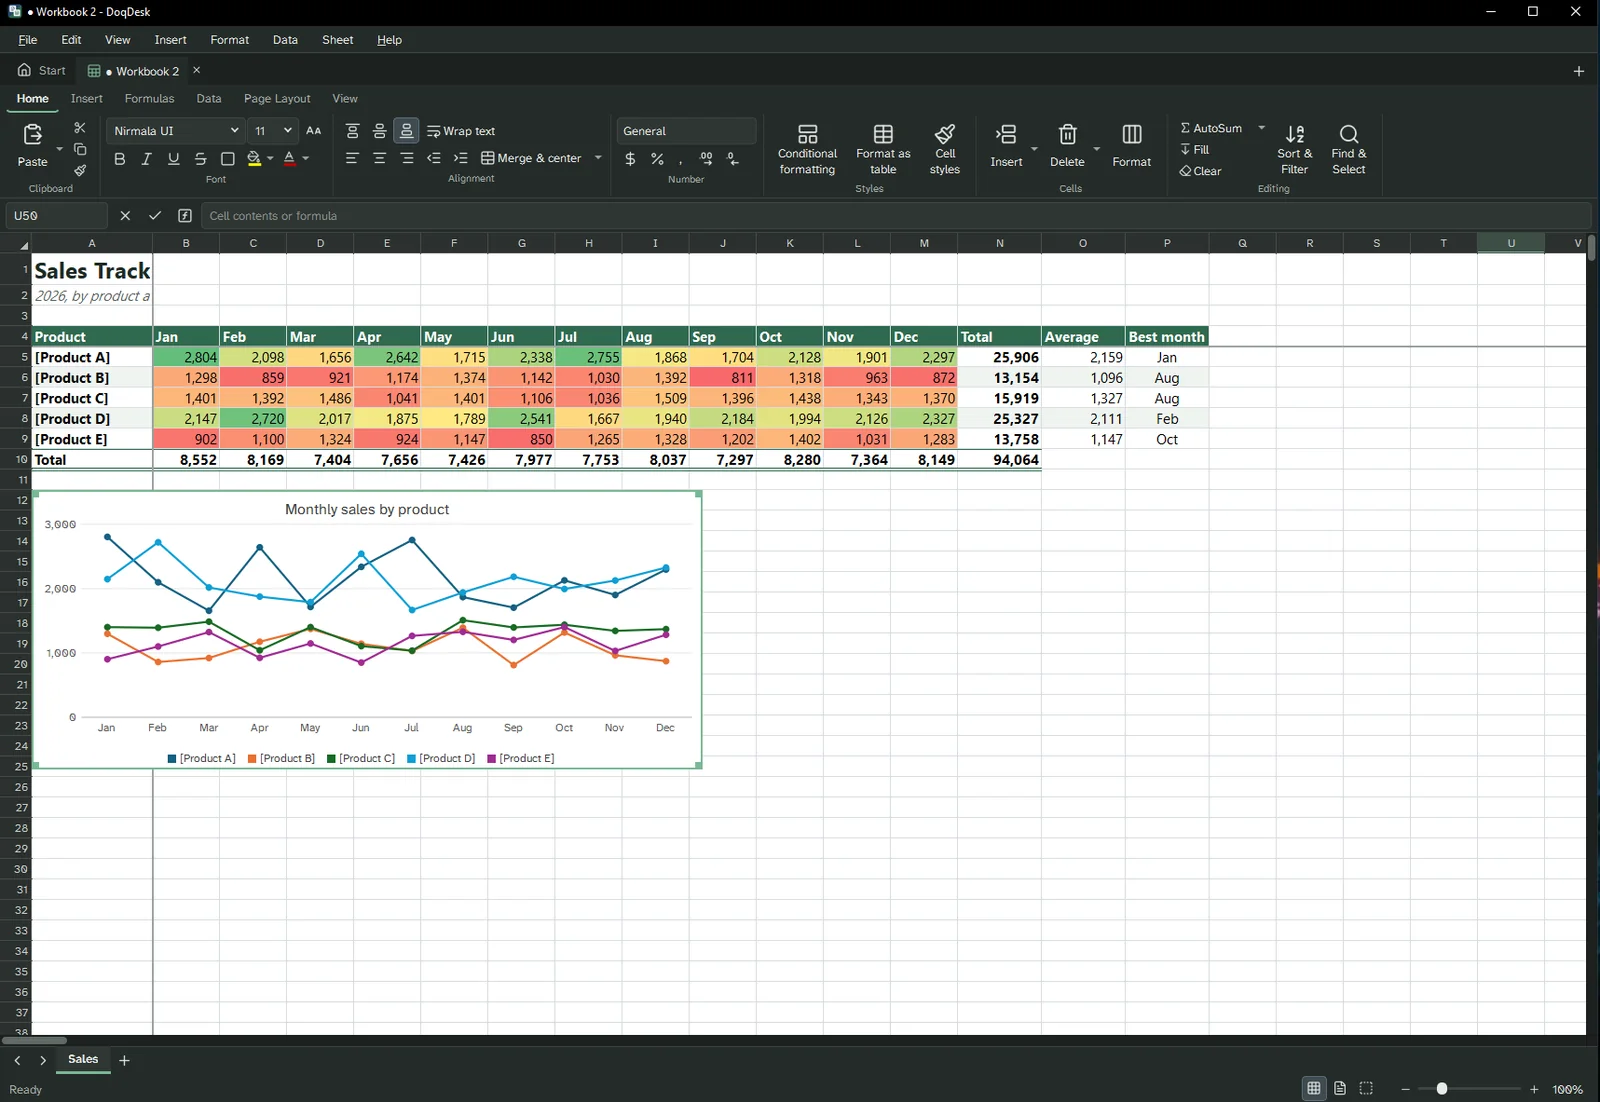Expand AutoSum dropdown arrow
1600x1102 pixels.
click(1261, 128)
